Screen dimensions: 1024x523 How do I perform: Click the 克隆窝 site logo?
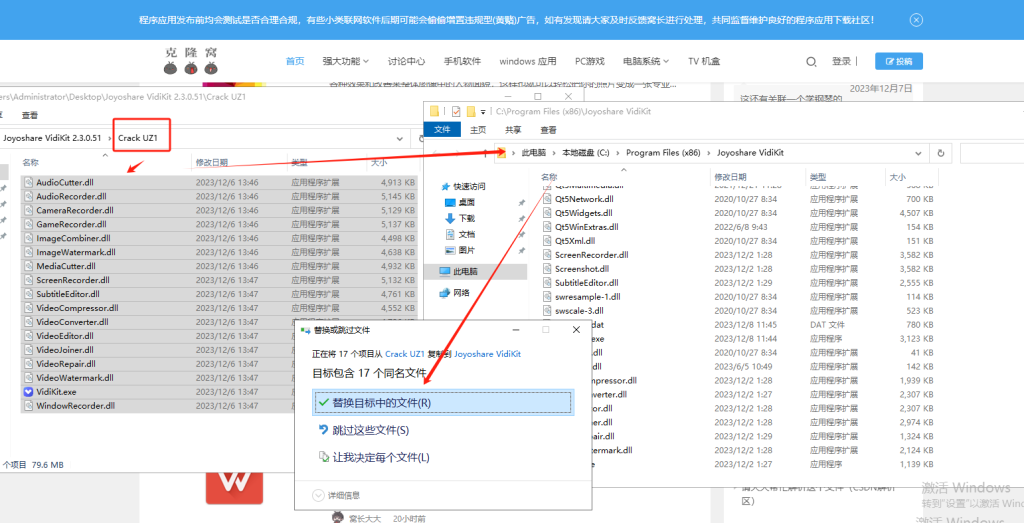coord(191,60)
